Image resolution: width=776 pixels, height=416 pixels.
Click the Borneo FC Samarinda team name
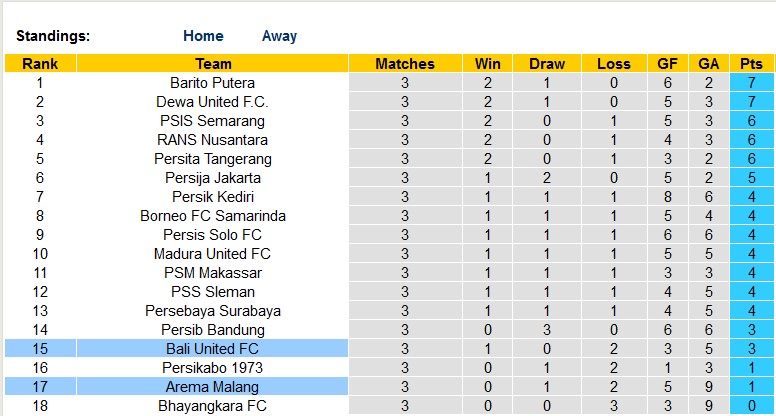(x=213, y=216)
